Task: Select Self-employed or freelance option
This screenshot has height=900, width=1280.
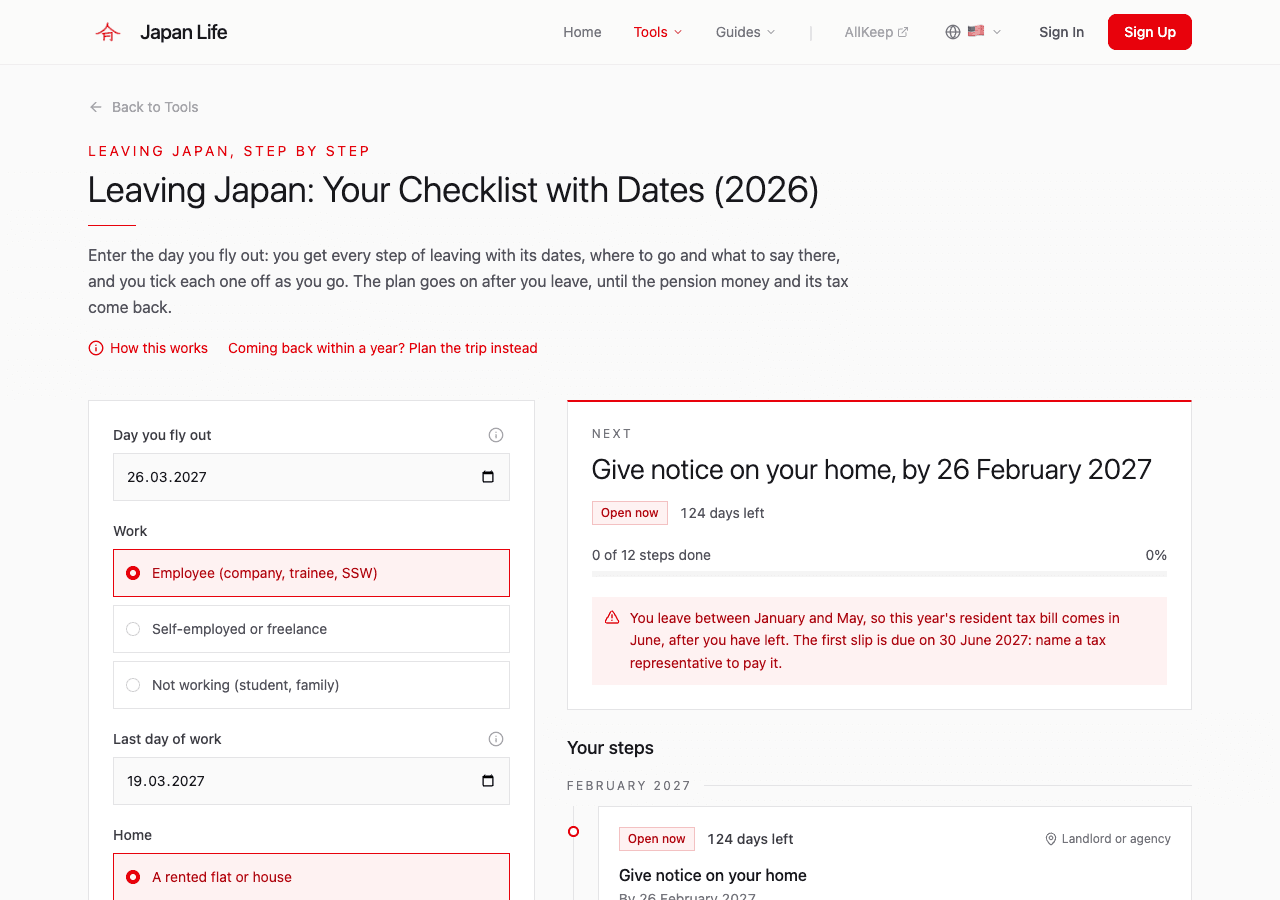Action: click(x=311, y=629)
